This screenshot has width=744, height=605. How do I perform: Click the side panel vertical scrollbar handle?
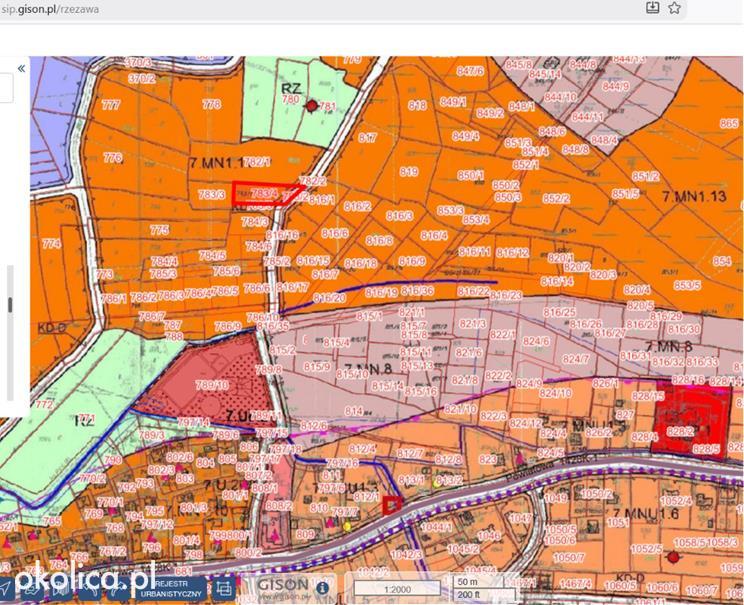[10, 306]
